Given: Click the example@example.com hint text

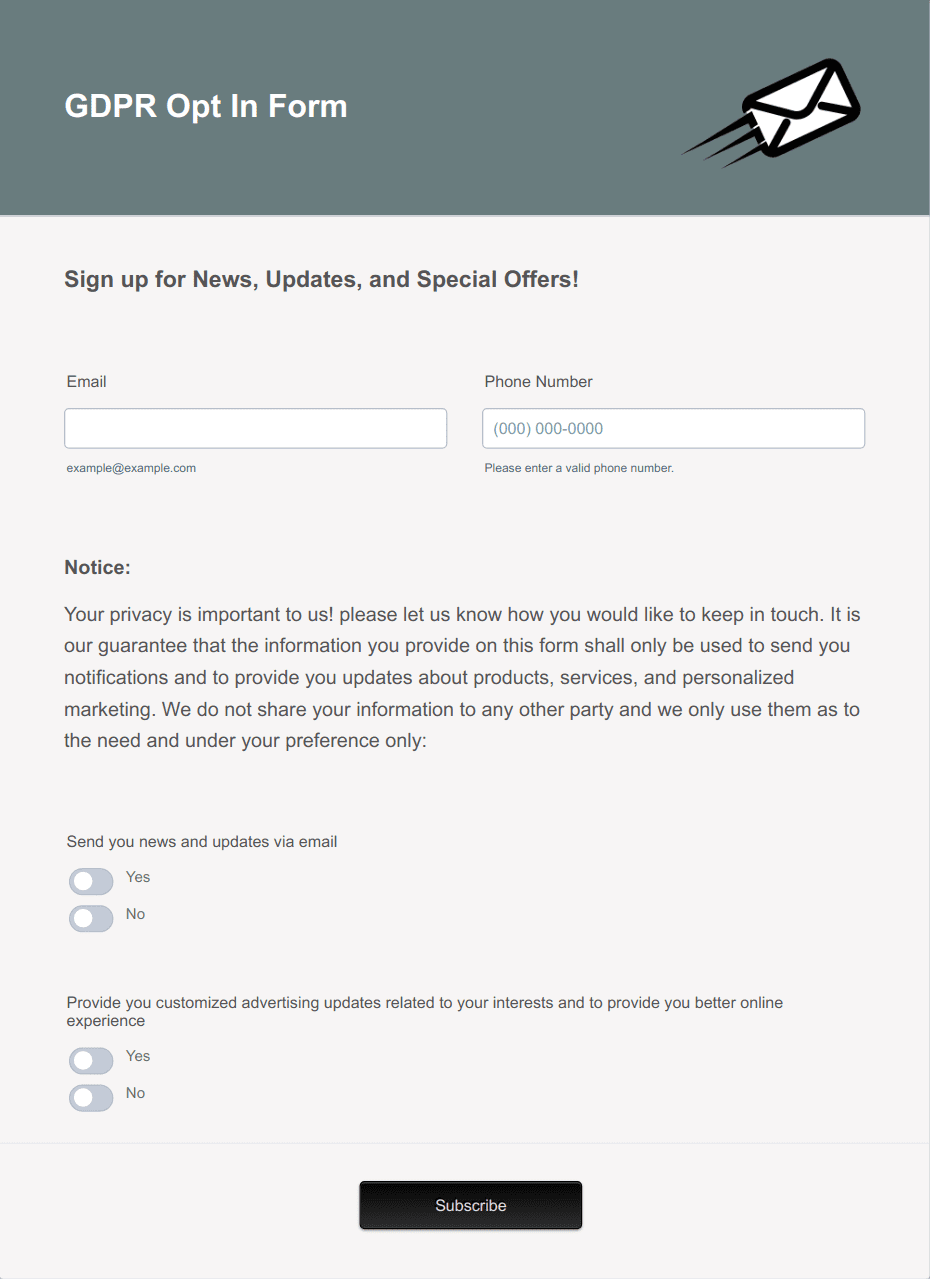Looking at the screenshot, I should [131, 468].
